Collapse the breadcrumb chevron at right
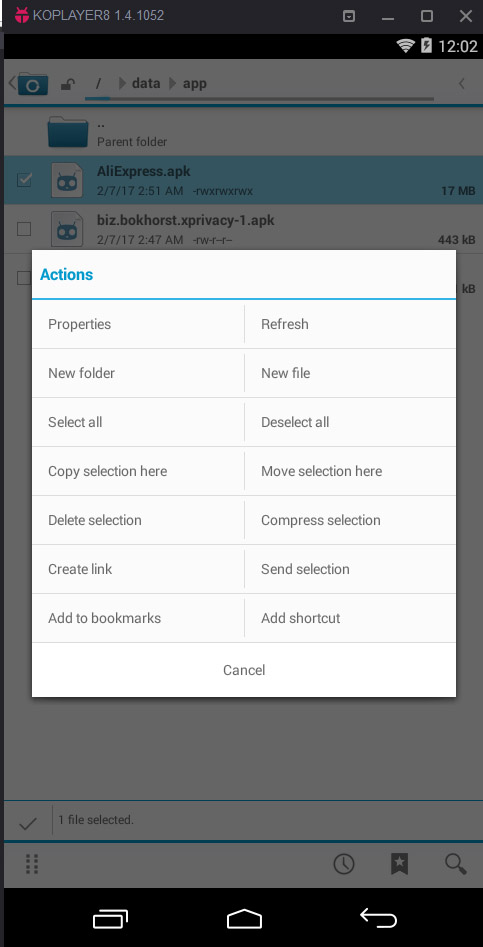The image size is (483, 947). tap(461, 84)
